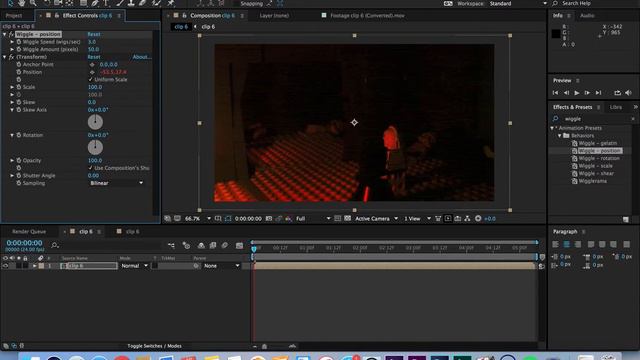Open the 66.7% magnification dropdown
Screen dimensions: 640x360
click(198, 219)
